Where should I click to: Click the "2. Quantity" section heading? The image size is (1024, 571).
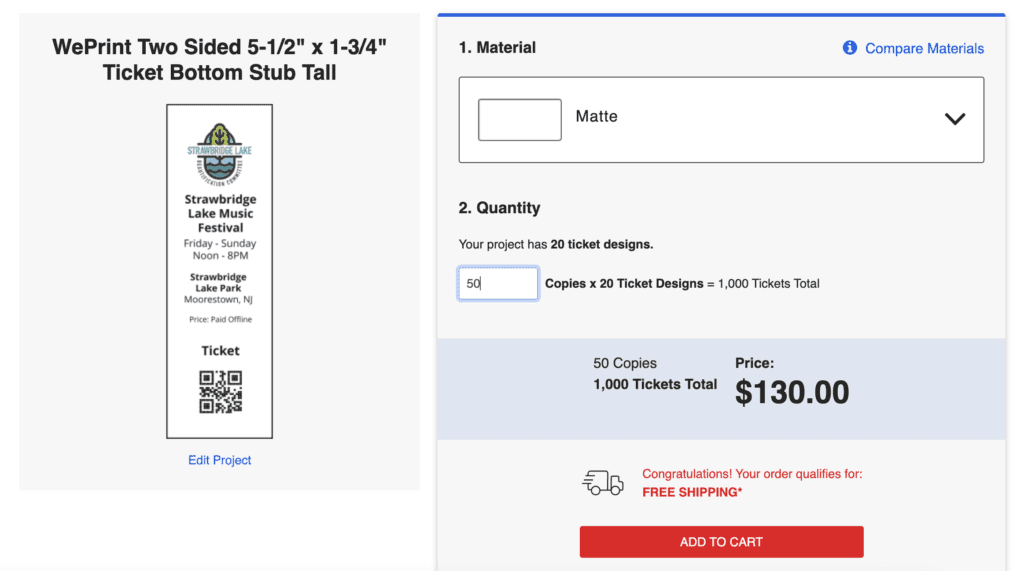coord(499,208)
